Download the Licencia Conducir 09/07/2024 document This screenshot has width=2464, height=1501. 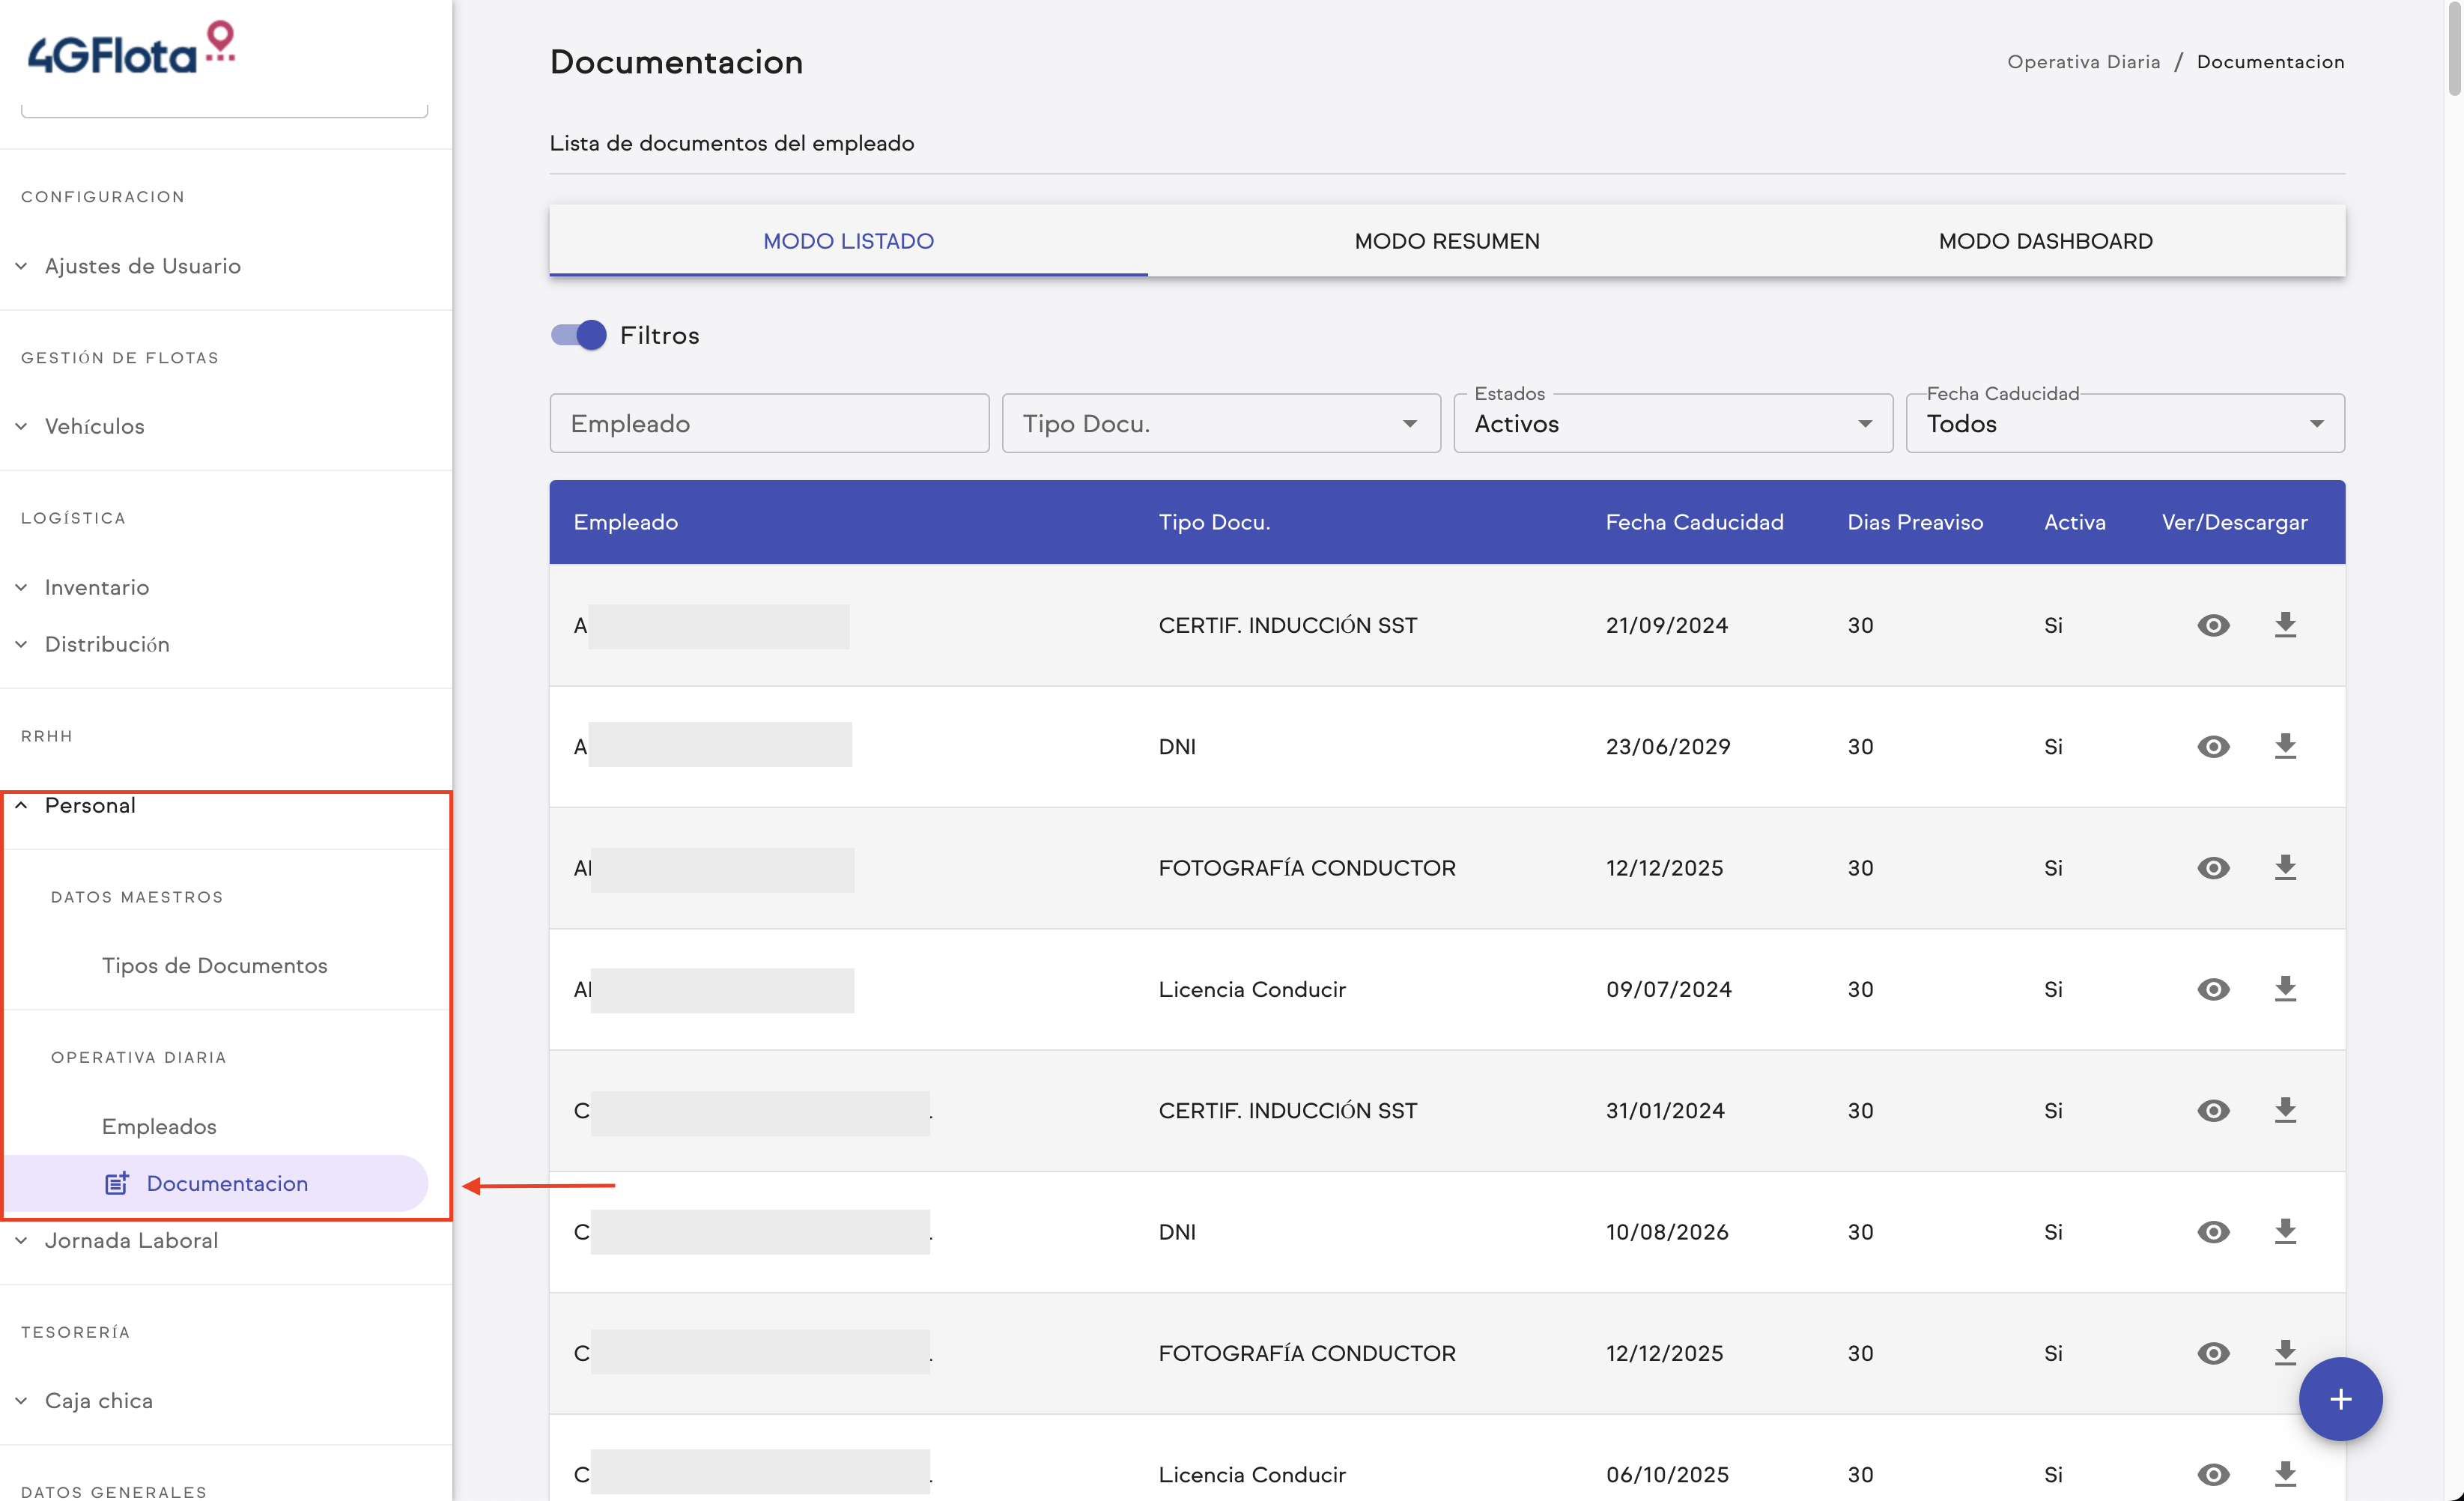tap(2284, 989)
